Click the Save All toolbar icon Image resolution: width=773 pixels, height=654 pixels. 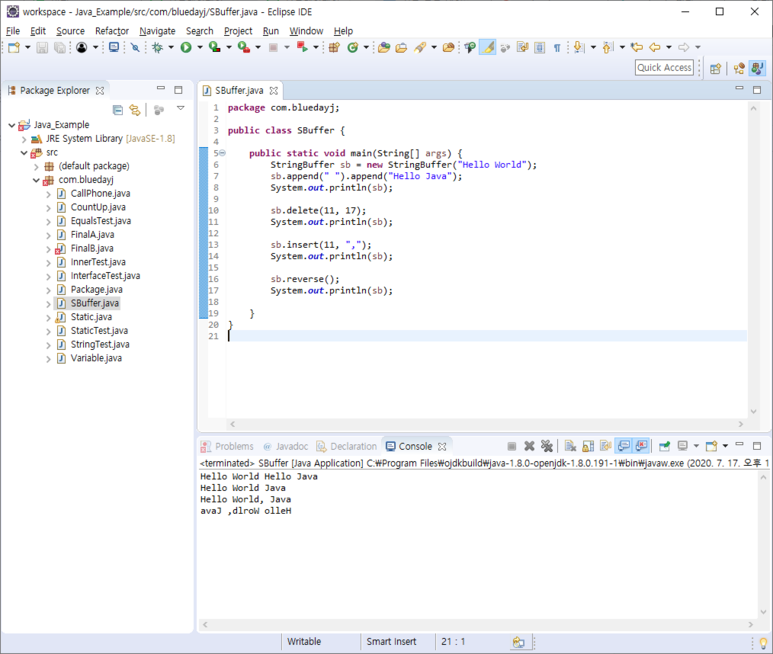click(x=60, y=47)
